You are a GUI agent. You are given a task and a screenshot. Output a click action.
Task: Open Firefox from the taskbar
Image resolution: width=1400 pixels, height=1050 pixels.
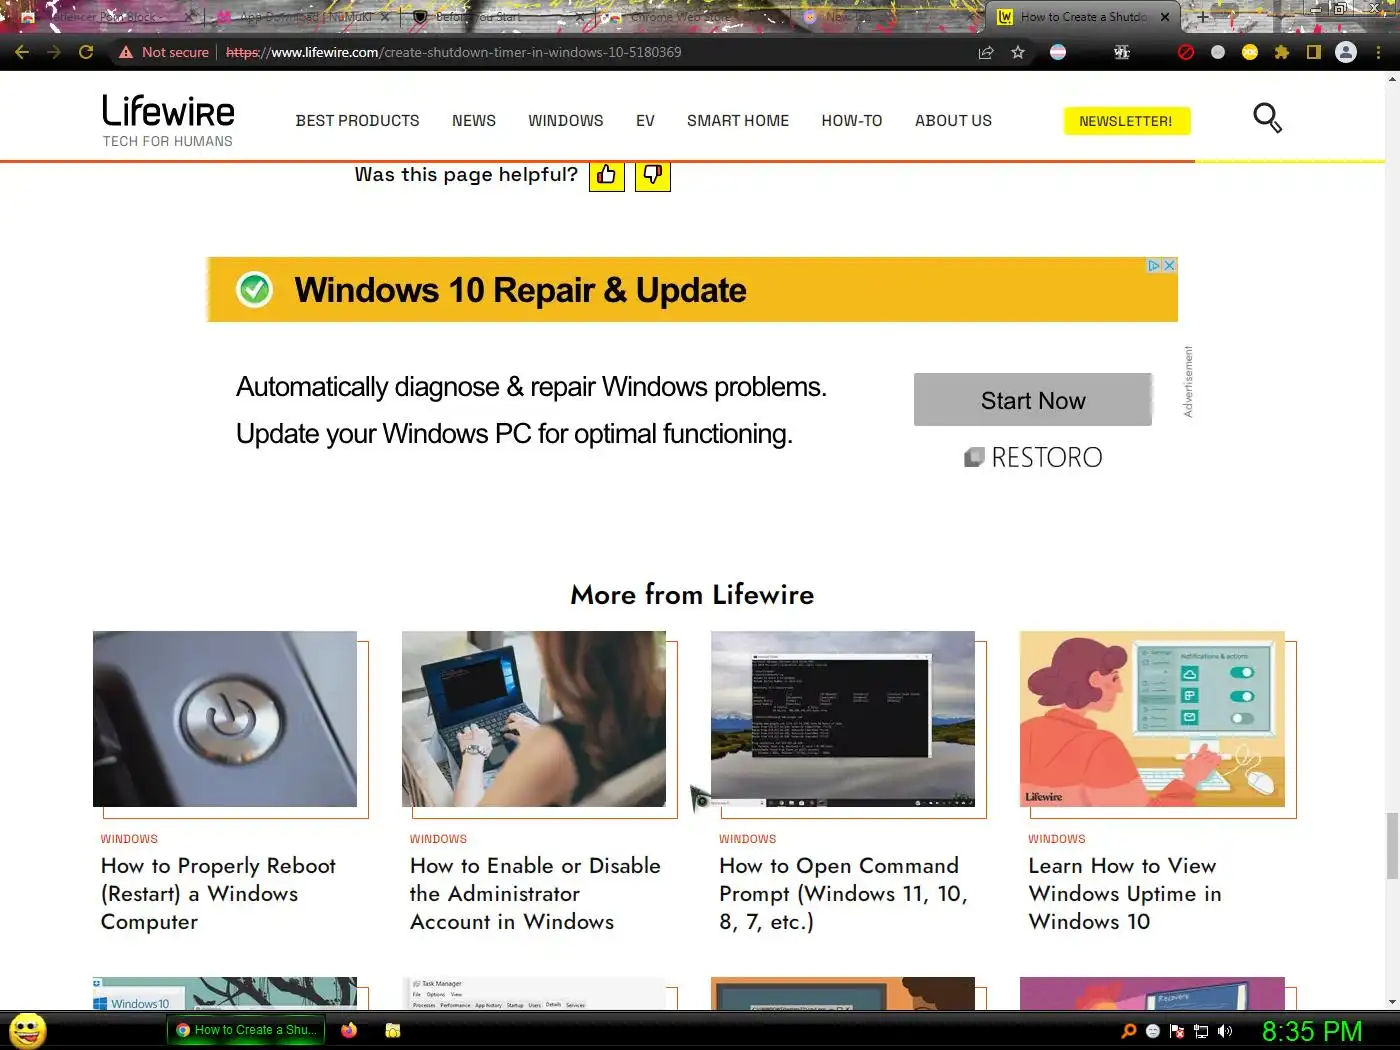[349, 1030]
